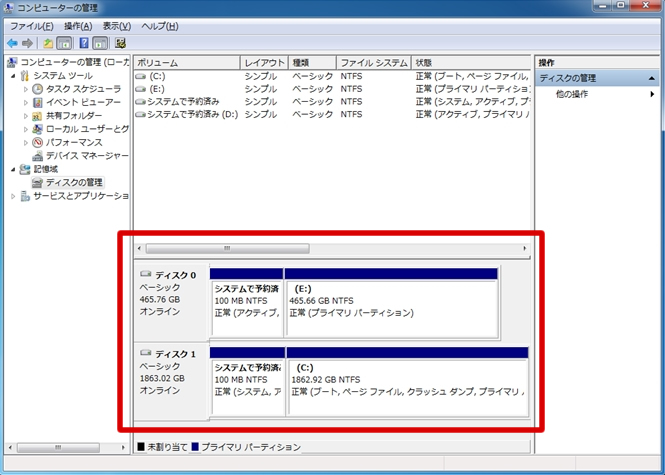The height and width of the screenshot is (475, 665).
Task: Select ディスクの管理 in the tree
Action: point(74,182)
